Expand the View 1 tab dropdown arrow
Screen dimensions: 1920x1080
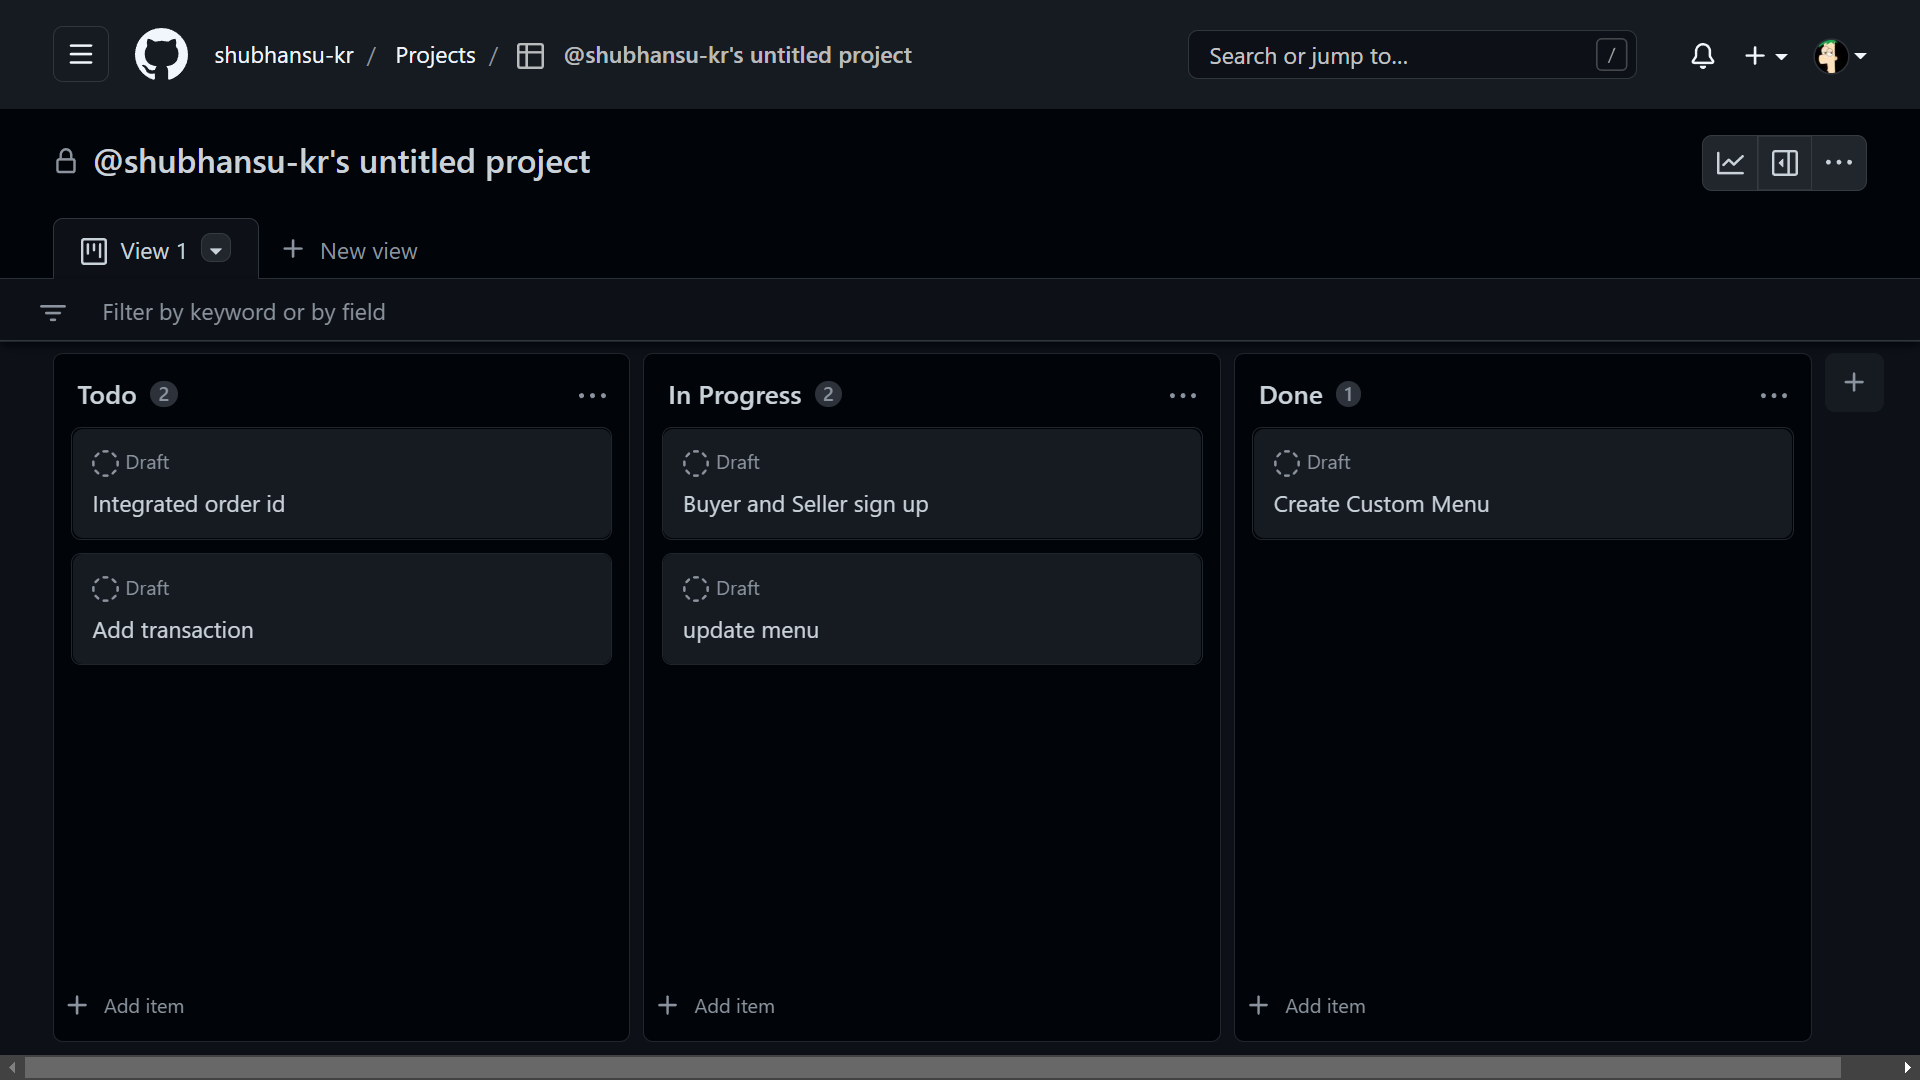click(x=215, y=249)
